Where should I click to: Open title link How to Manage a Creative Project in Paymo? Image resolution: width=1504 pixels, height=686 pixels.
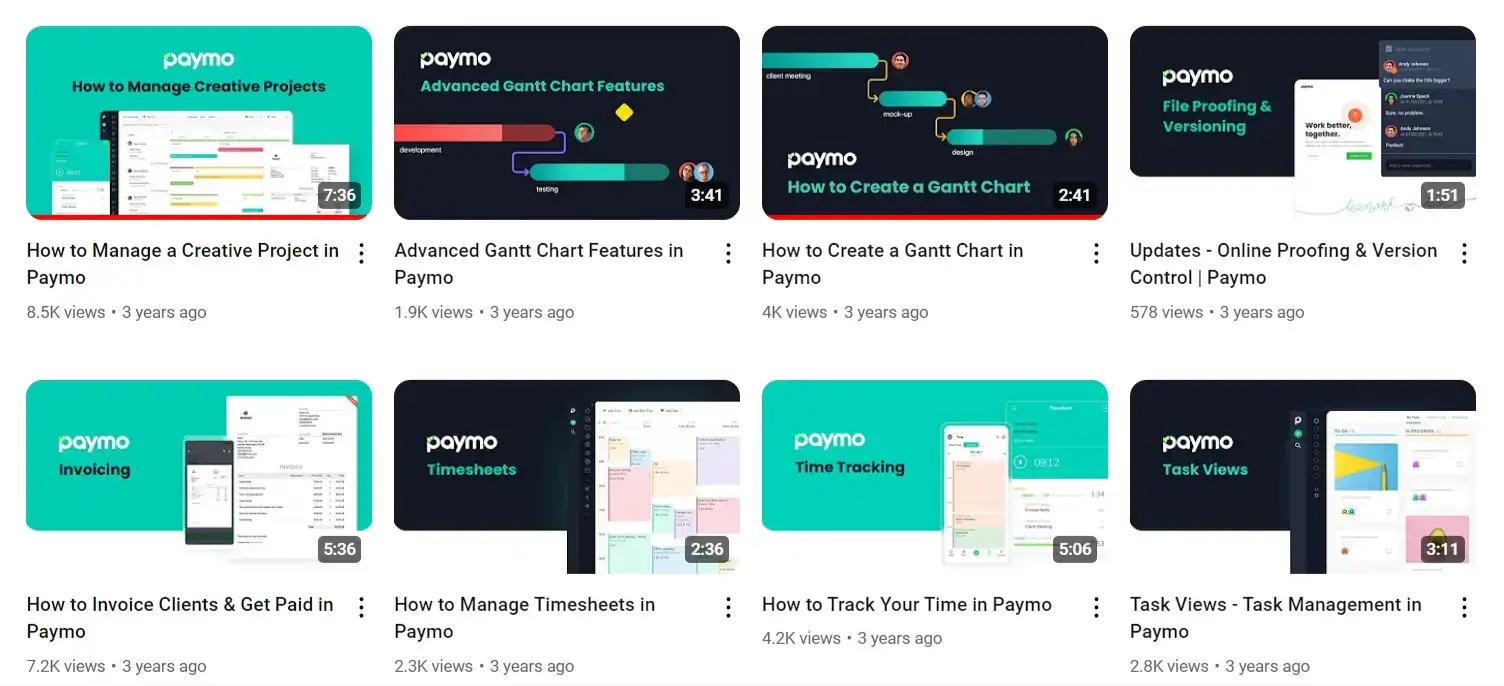click(183, 264)
